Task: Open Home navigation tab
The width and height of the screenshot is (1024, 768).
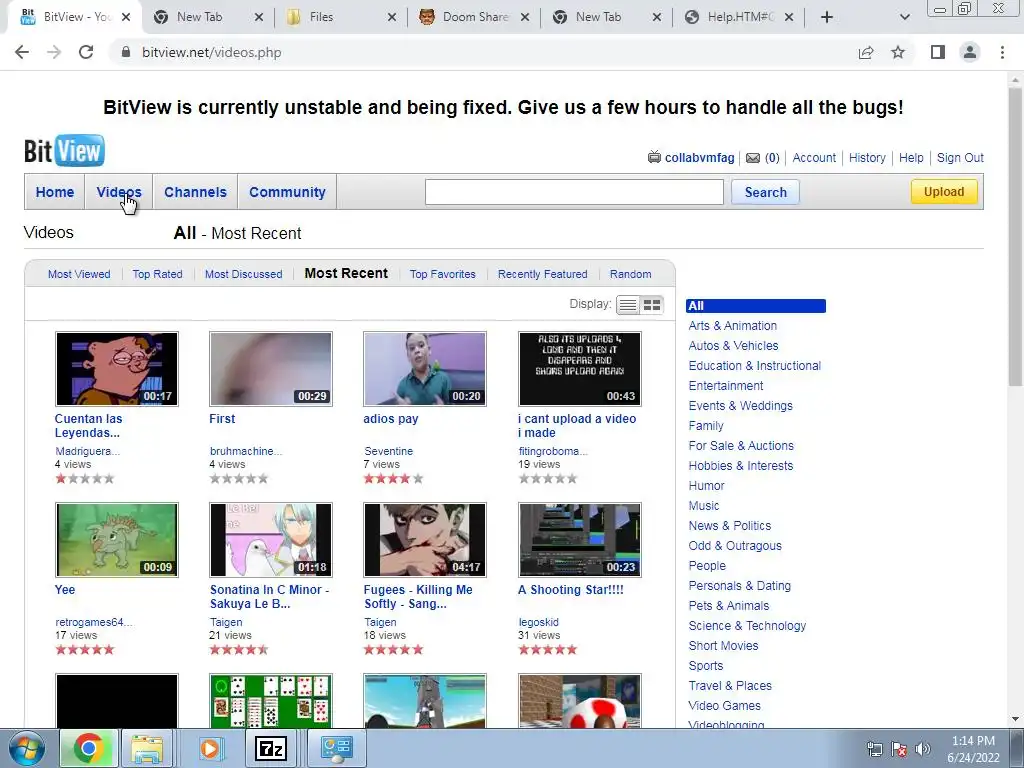Action: tap(55, 192)
